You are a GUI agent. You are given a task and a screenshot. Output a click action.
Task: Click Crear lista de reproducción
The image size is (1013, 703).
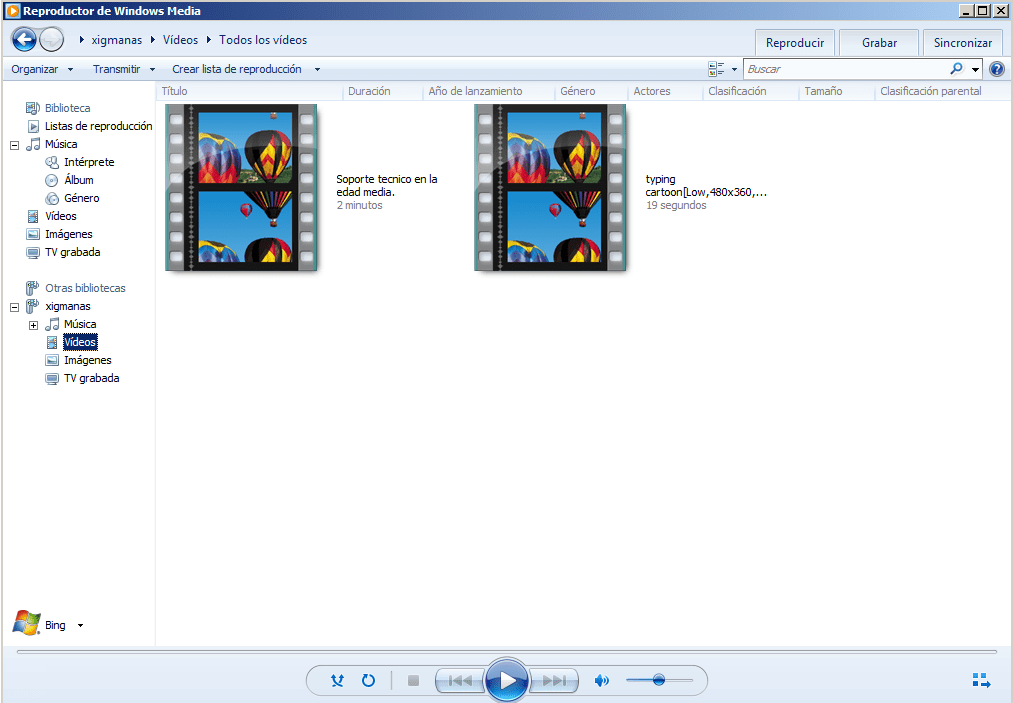(236, 69)
